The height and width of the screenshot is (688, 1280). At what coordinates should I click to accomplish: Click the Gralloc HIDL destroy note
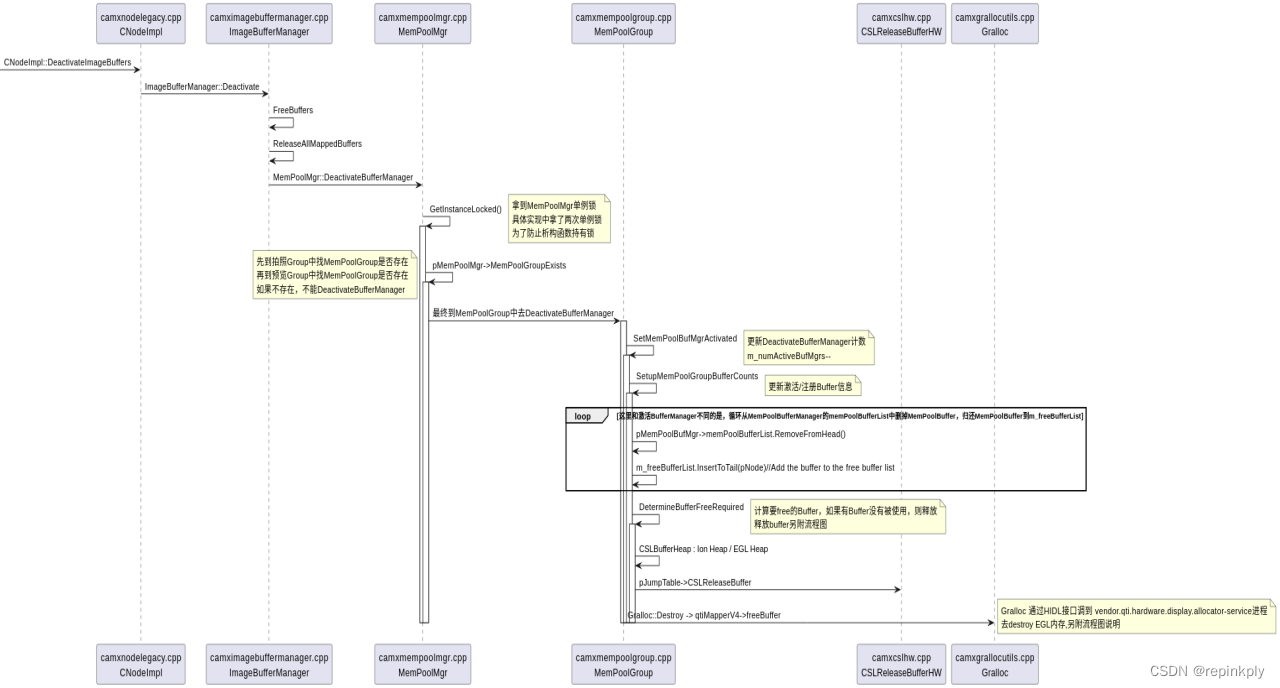(x=1136, y=617)
